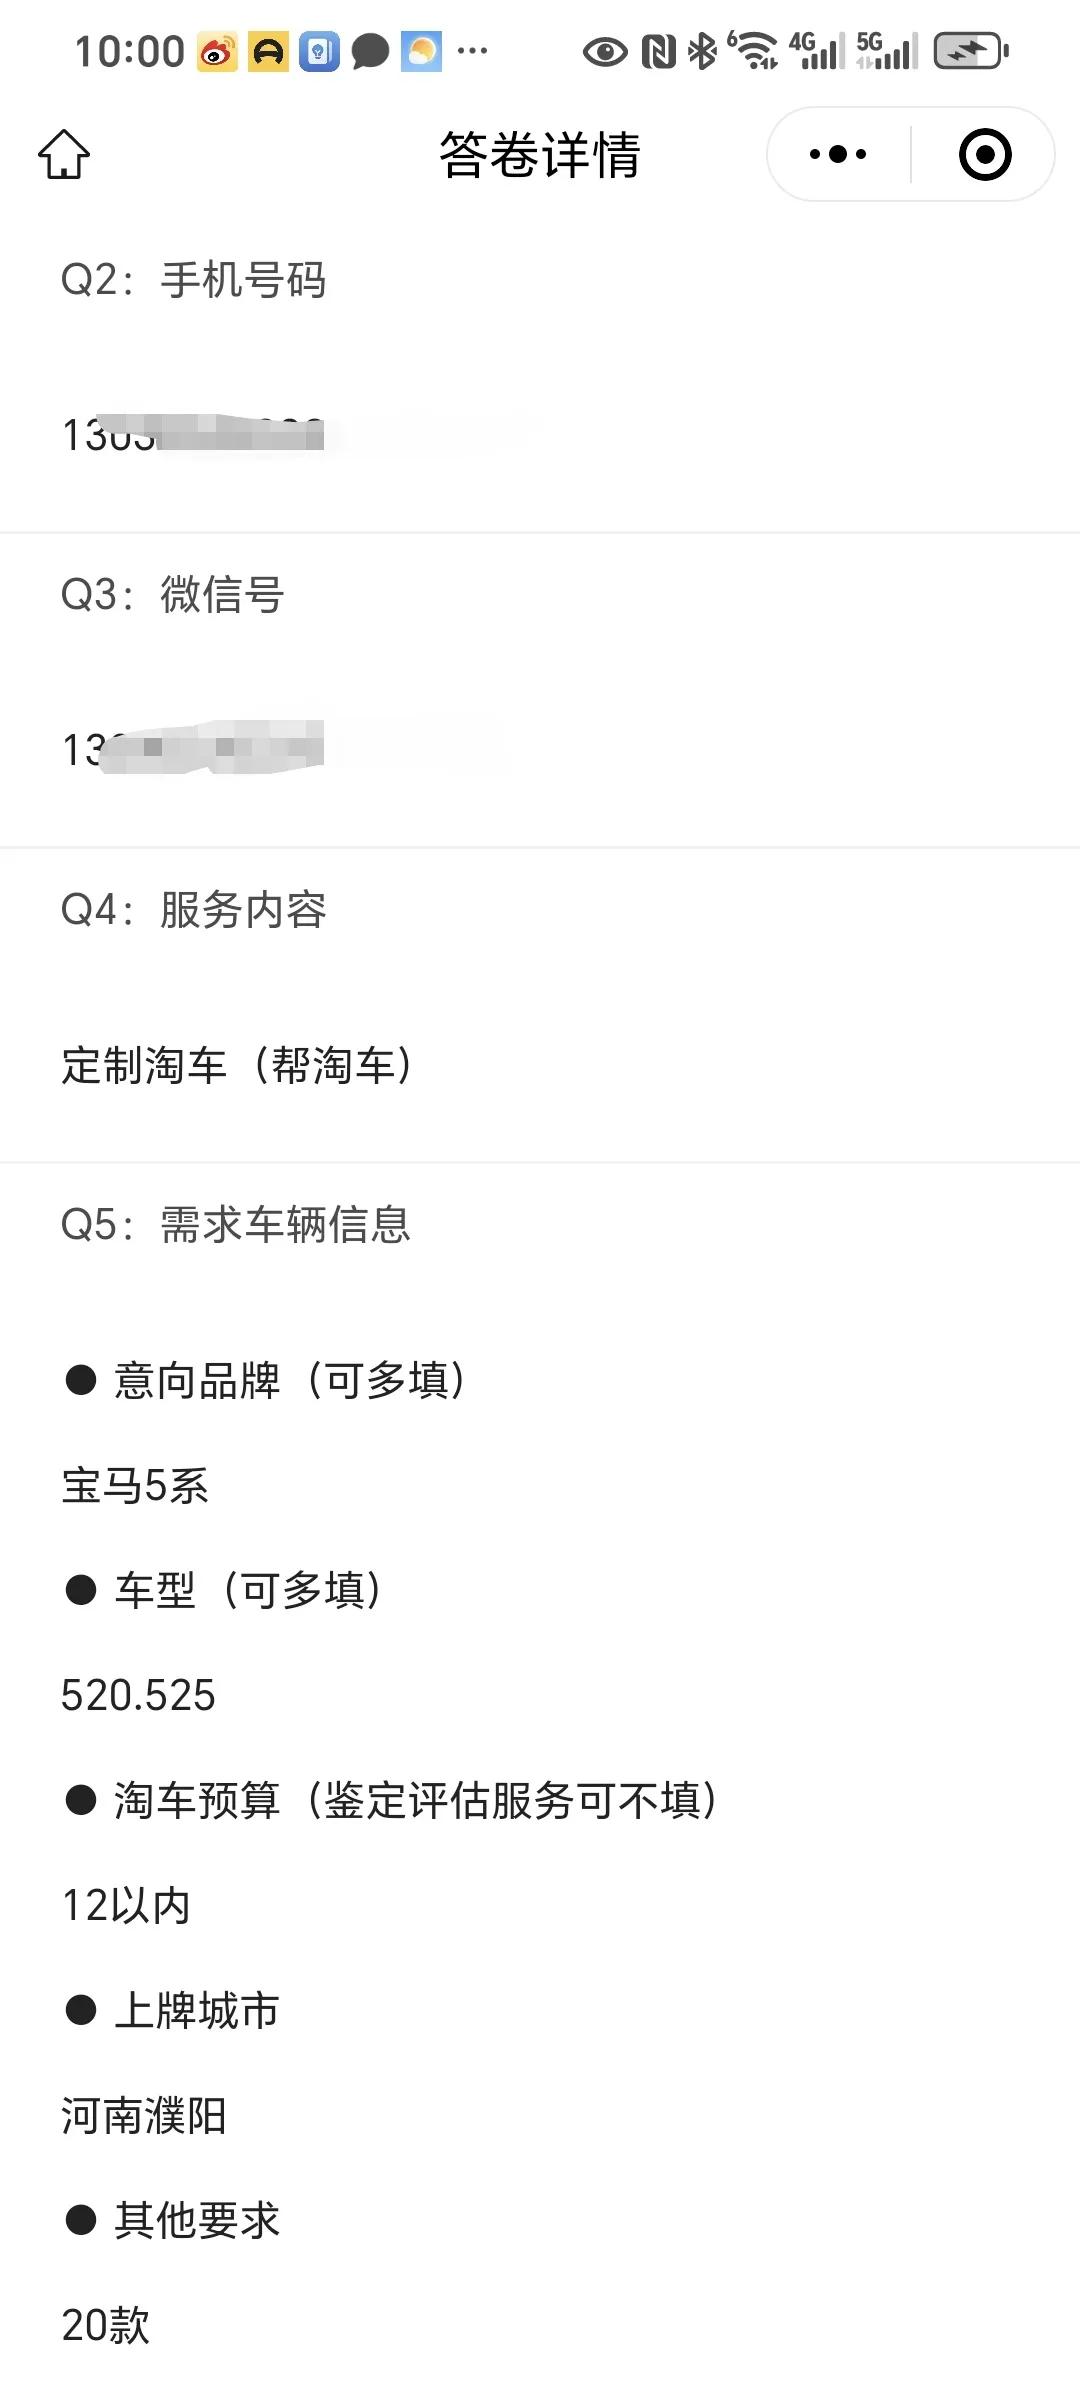Tap the 答卷详情 page title
Image resolution: width=1080 pixels, height=2400 pixels.
click(540, 155)
